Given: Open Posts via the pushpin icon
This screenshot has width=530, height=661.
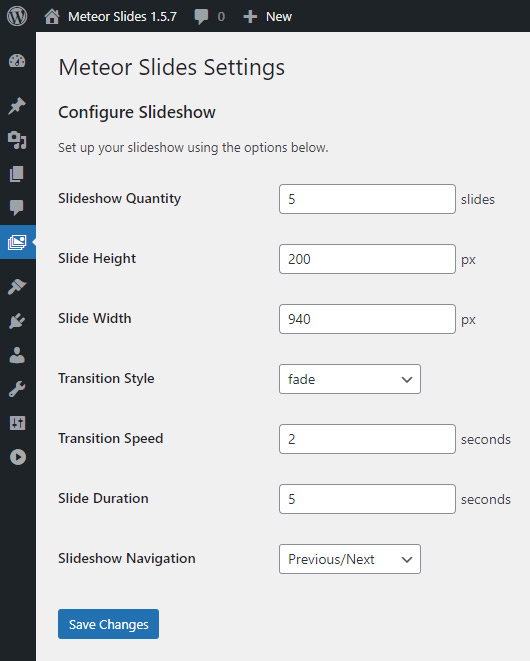Looking at the screenshot, I should (x=17, y=105).
